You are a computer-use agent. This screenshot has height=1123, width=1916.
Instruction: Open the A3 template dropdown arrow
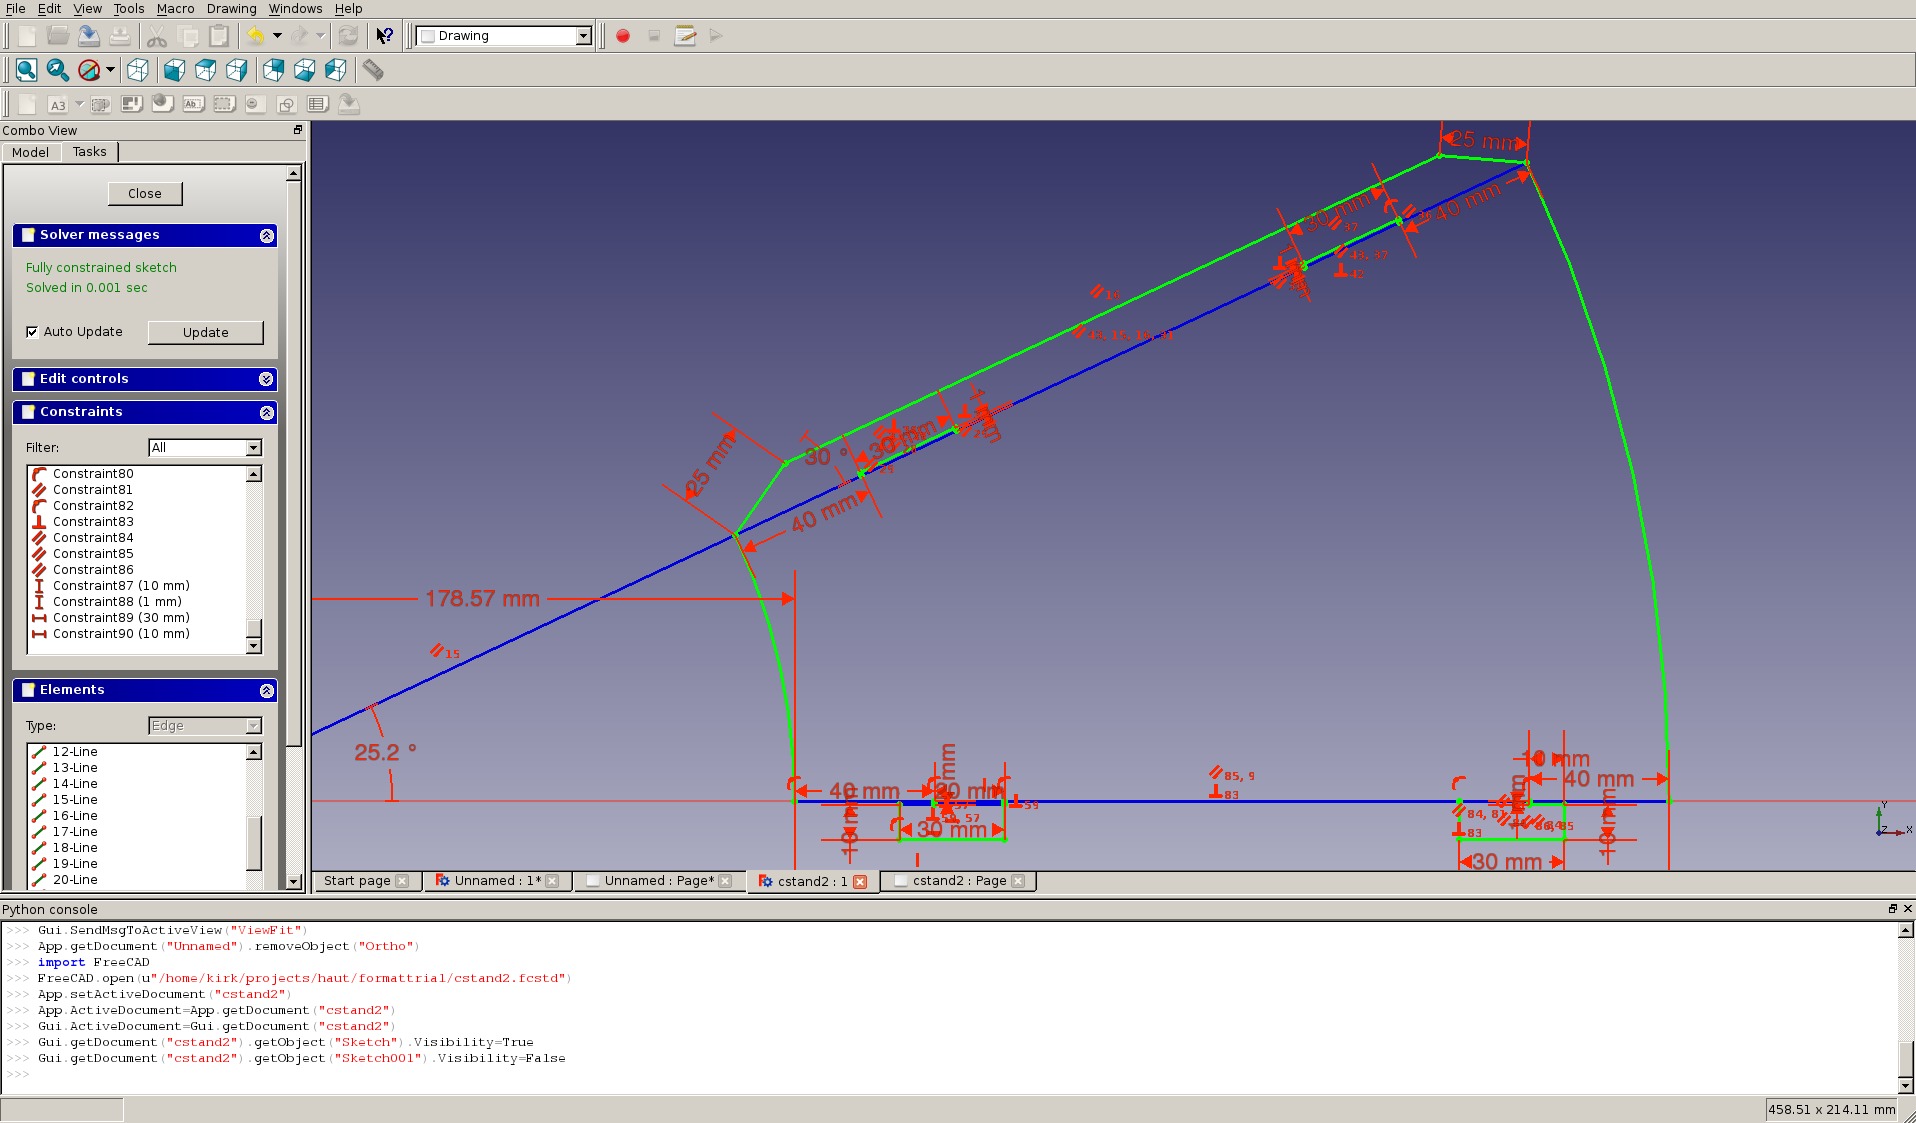tap(79, 104)
